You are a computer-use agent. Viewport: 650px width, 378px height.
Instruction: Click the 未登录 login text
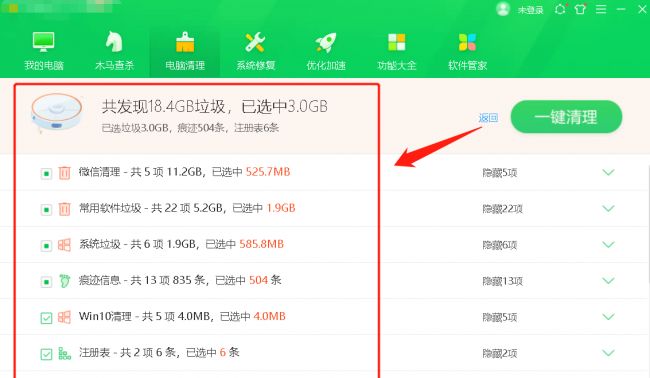pyautogui.click(x=530, y=10)
